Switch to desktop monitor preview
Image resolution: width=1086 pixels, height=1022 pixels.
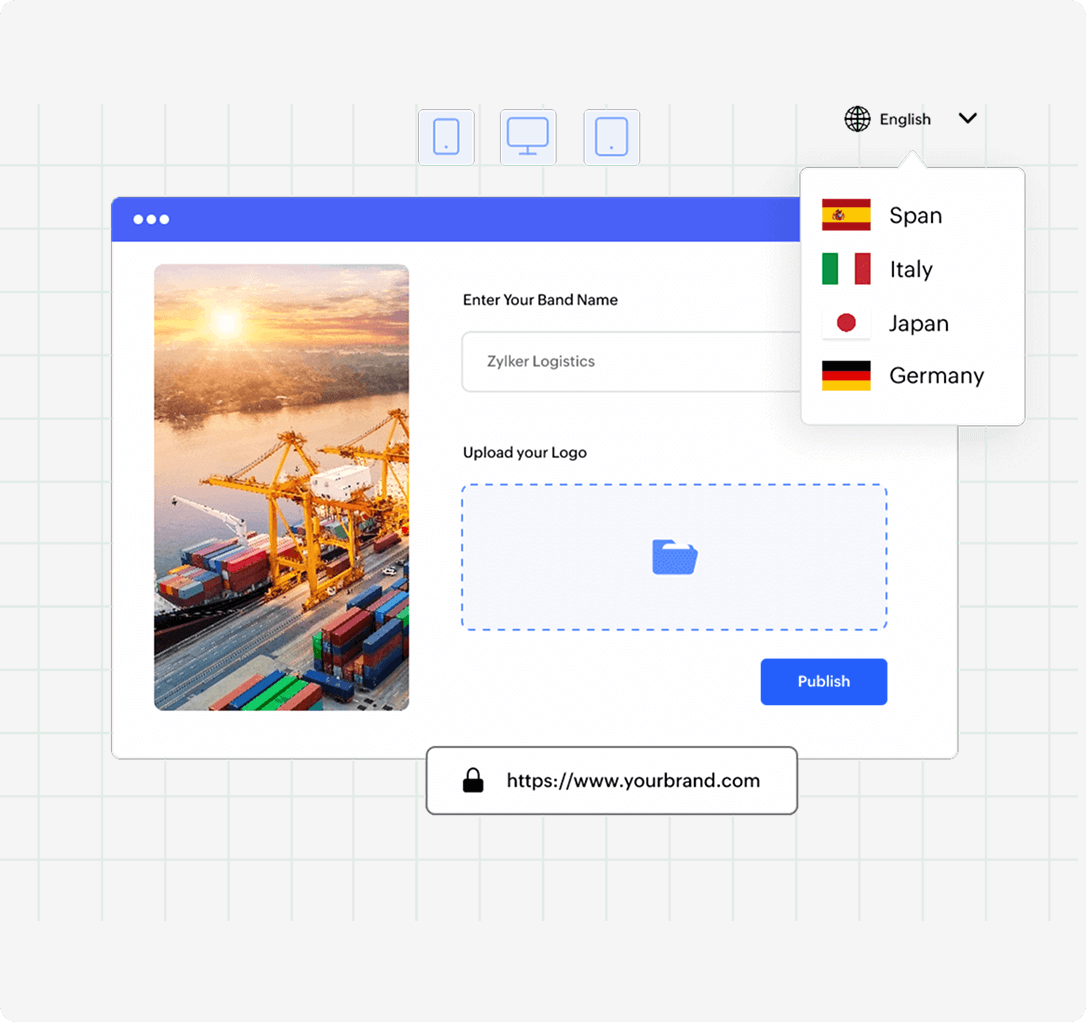tap(528, 137)
